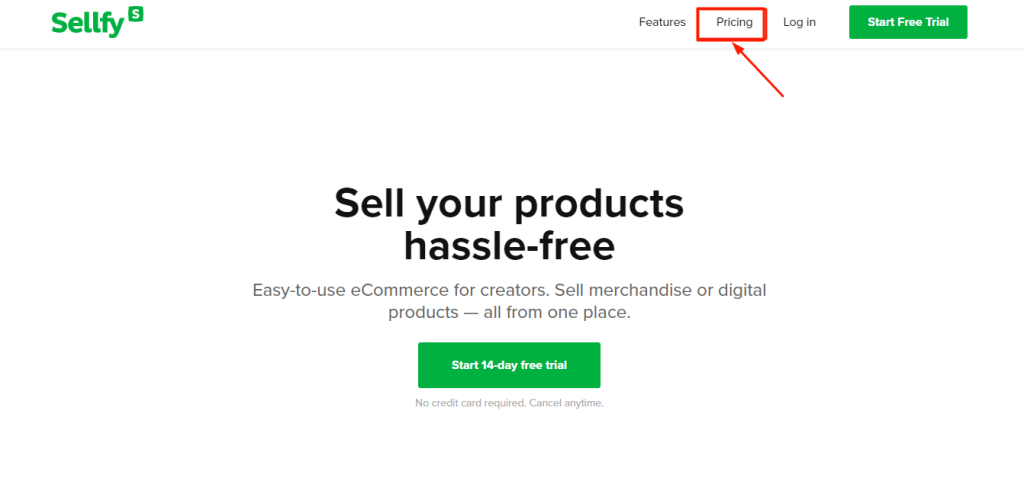Click the "Cancel anytime." text
Screen dimensions: 1024x488
[566, 403]
